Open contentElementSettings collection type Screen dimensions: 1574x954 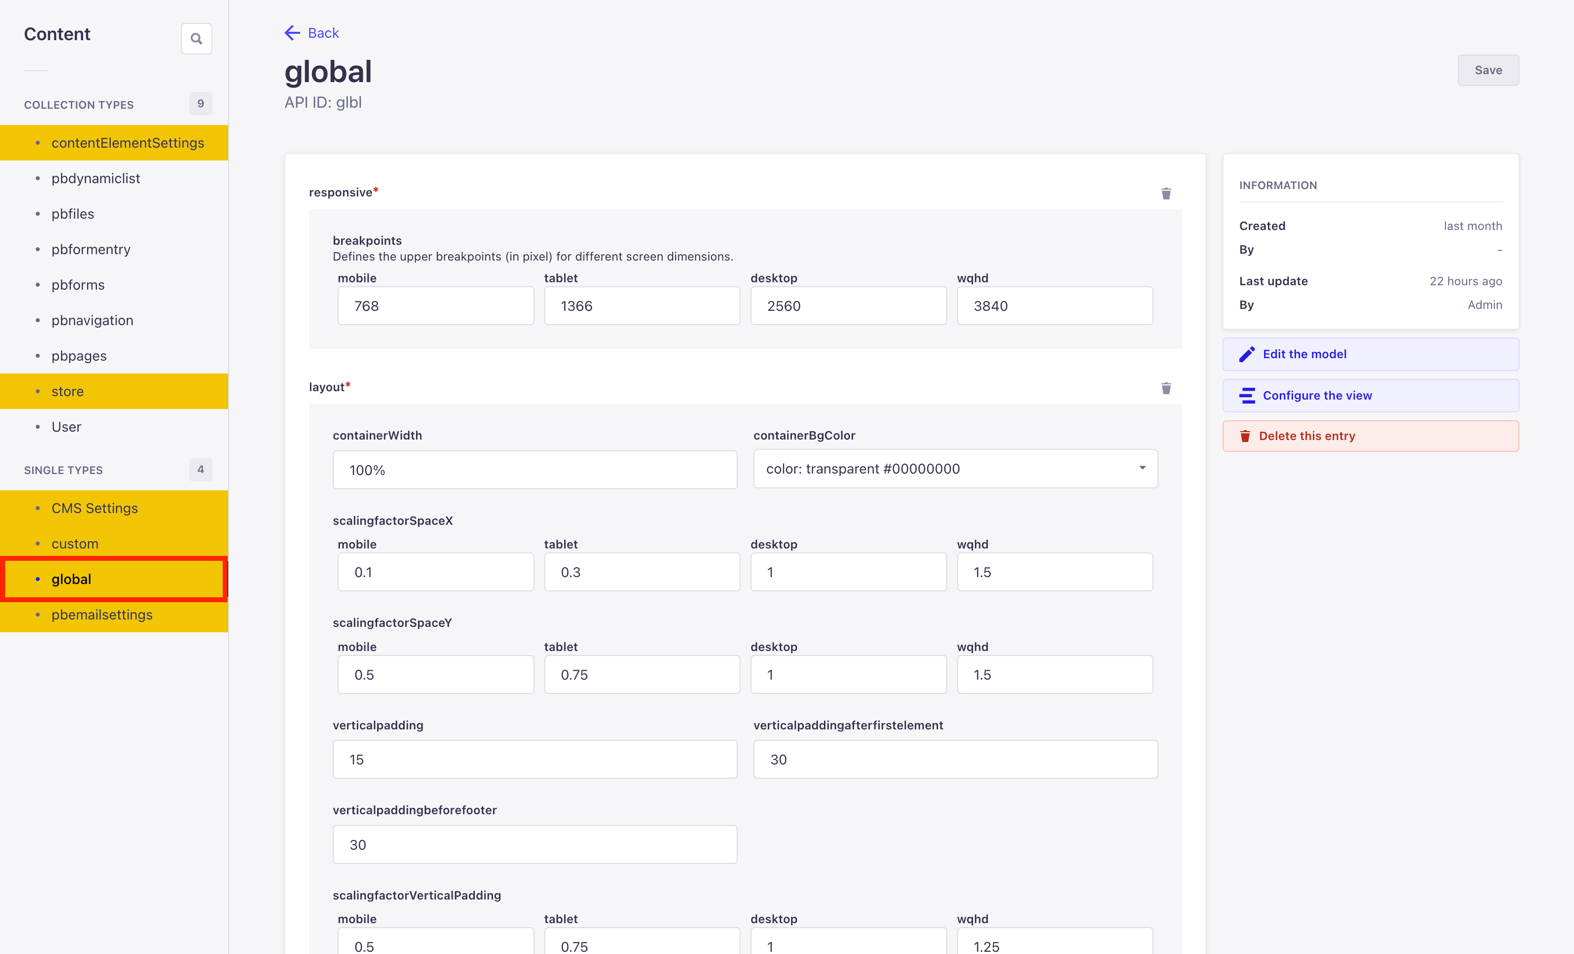[x=127, y=143]
